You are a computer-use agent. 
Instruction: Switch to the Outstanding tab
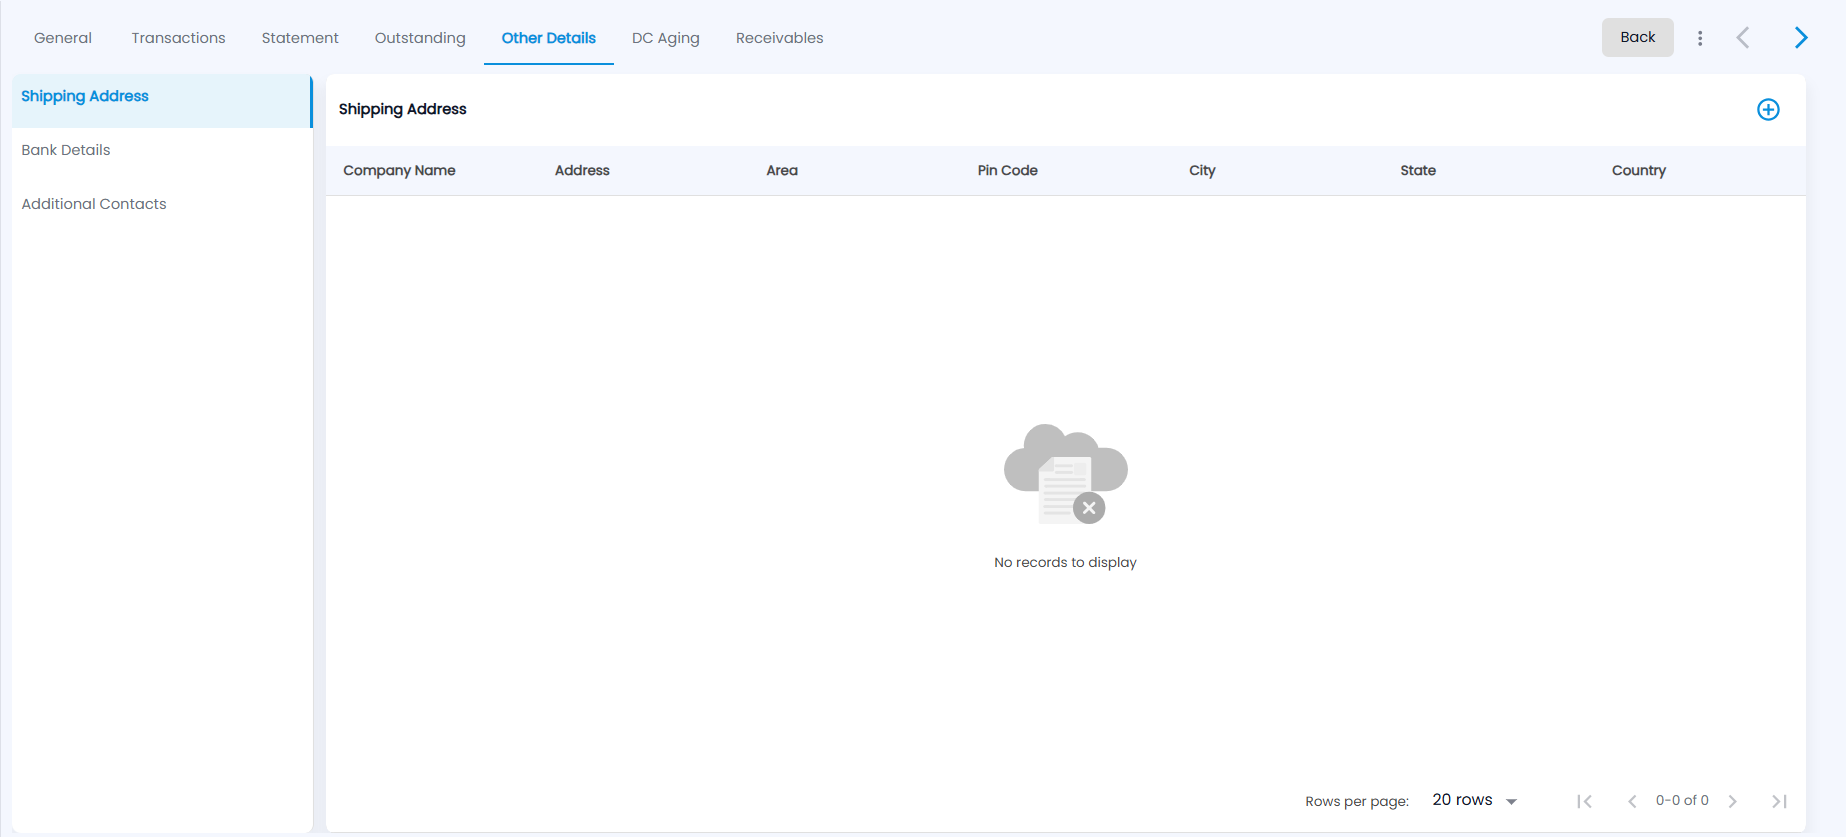pyautogui.click(x=420, y=38)
